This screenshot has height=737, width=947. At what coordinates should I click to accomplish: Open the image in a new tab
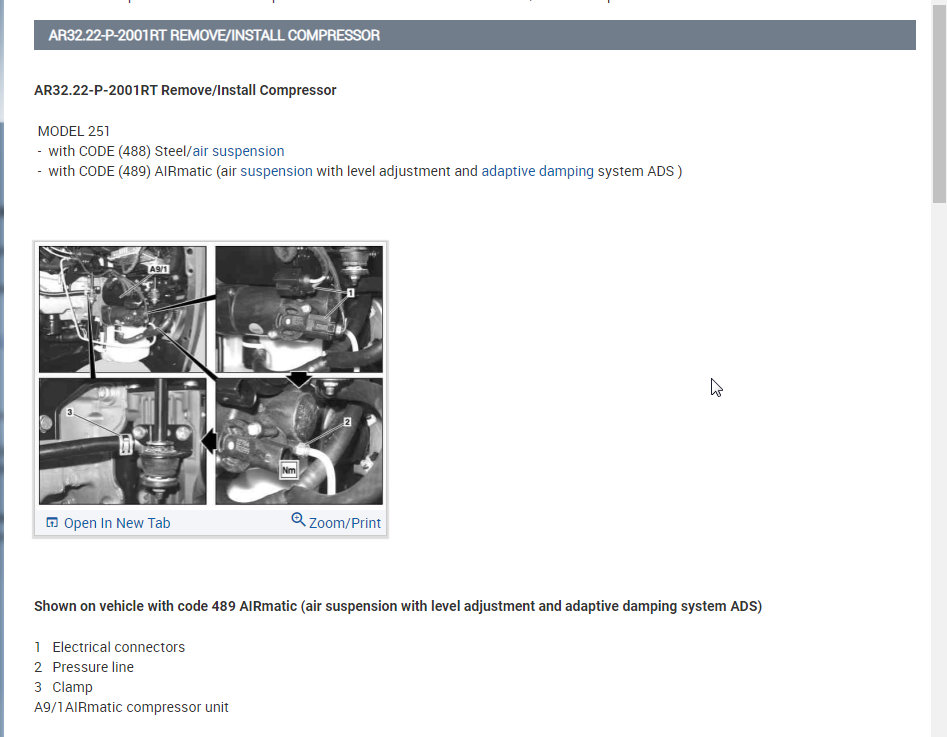[109, 523]
